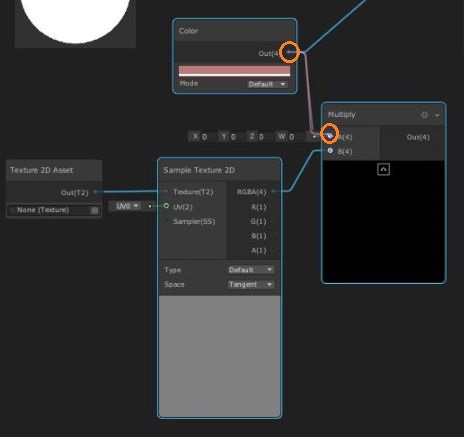Click the X value input field
The image size is (464, 437).
[x=201, y=136]
